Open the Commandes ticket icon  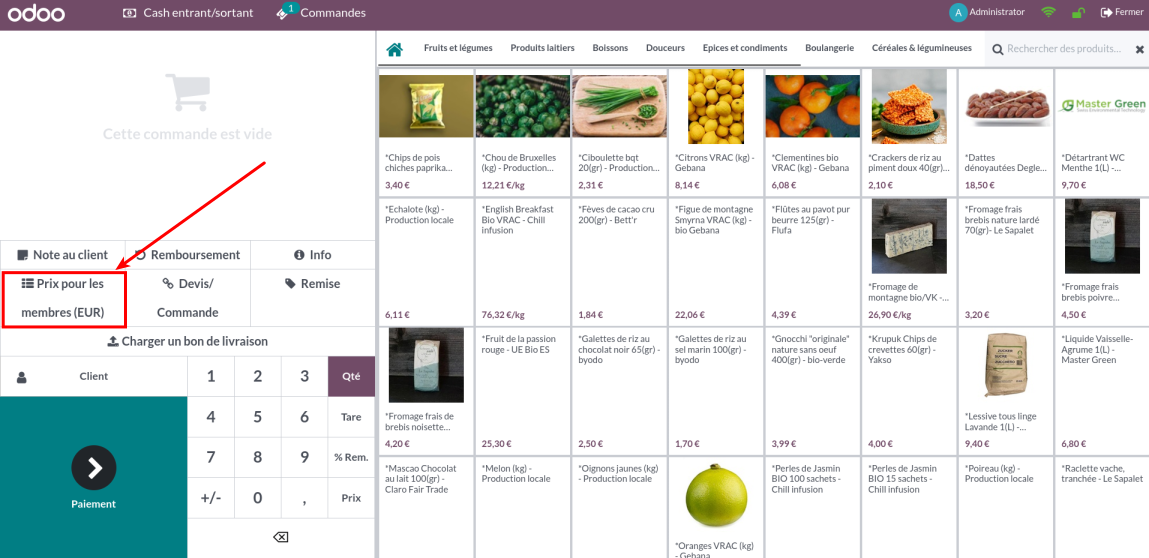pyautogui.click(x=283, y=13)
